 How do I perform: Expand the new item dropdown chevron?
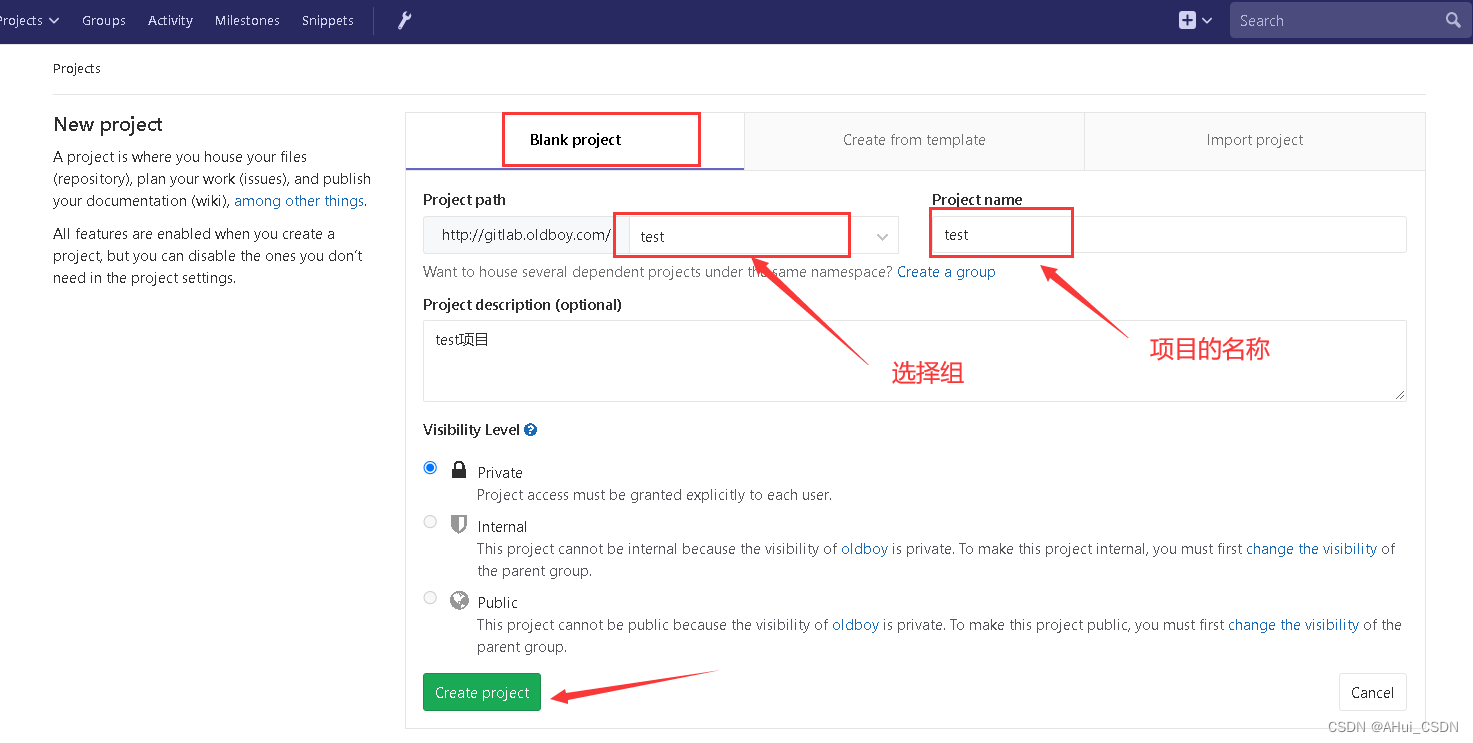point(1207,20)
